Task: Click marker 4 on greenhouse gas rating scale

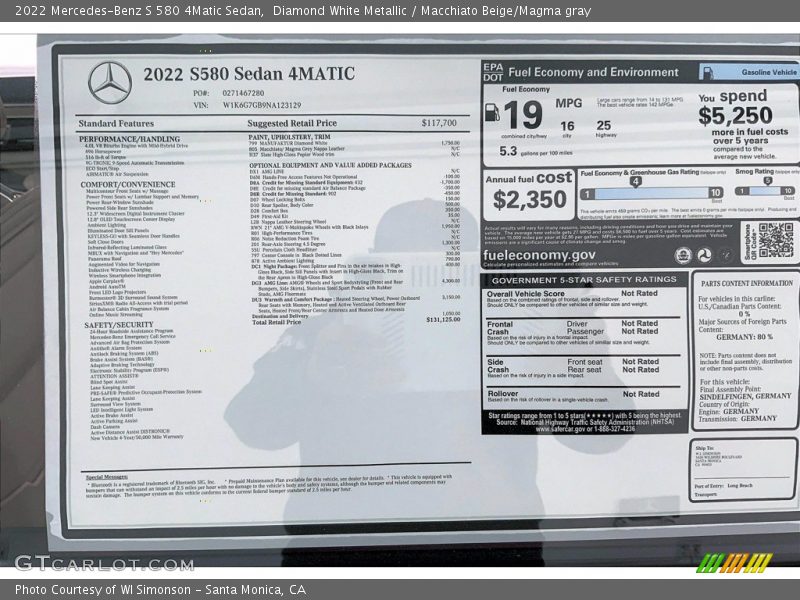Action: click(636, 181)
